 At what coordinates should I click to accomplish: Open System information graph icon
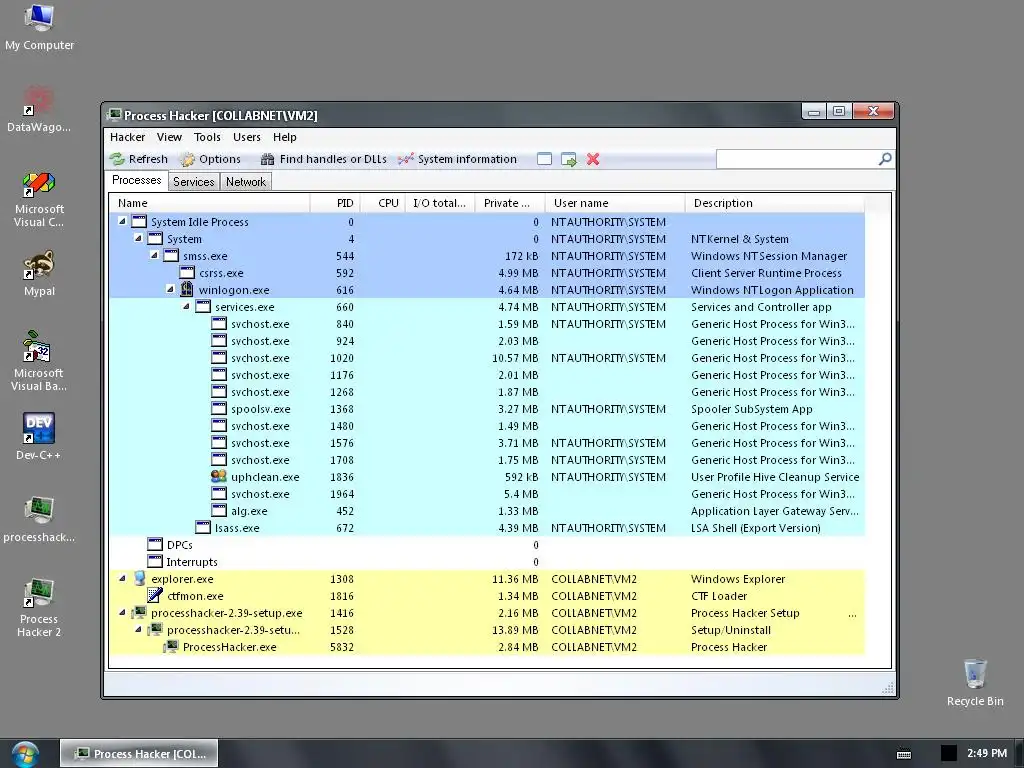pyautogui.click(x=406, y=159)
